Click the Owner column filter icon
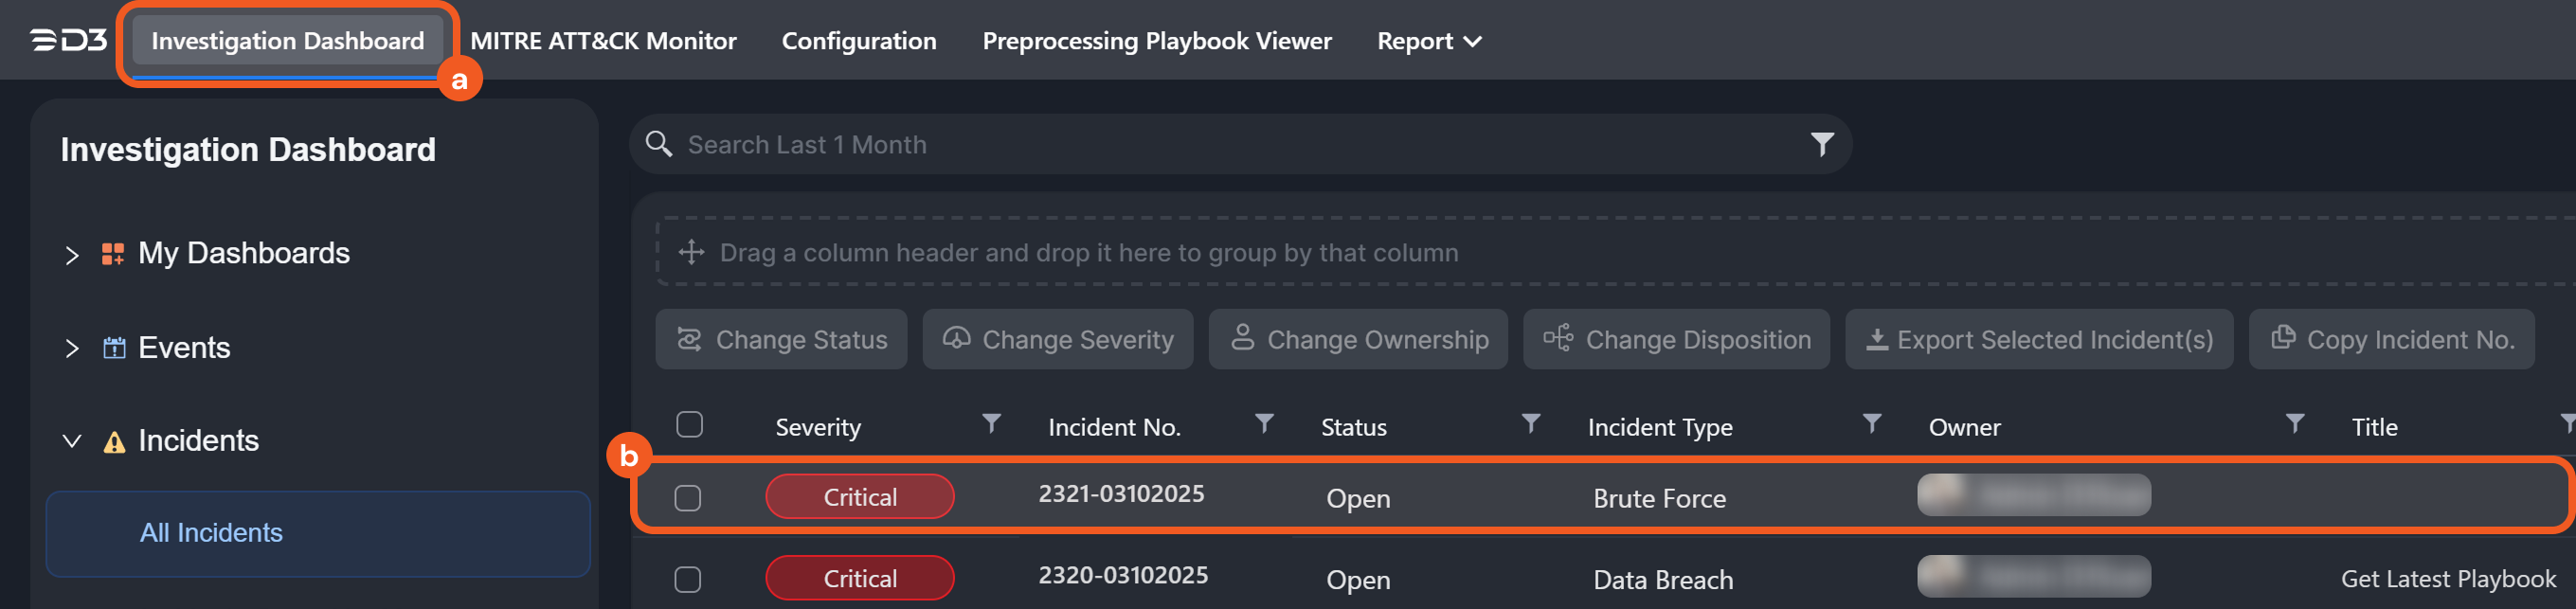Viewport: 2576px width, 609px height. (x=2294, y=424)
